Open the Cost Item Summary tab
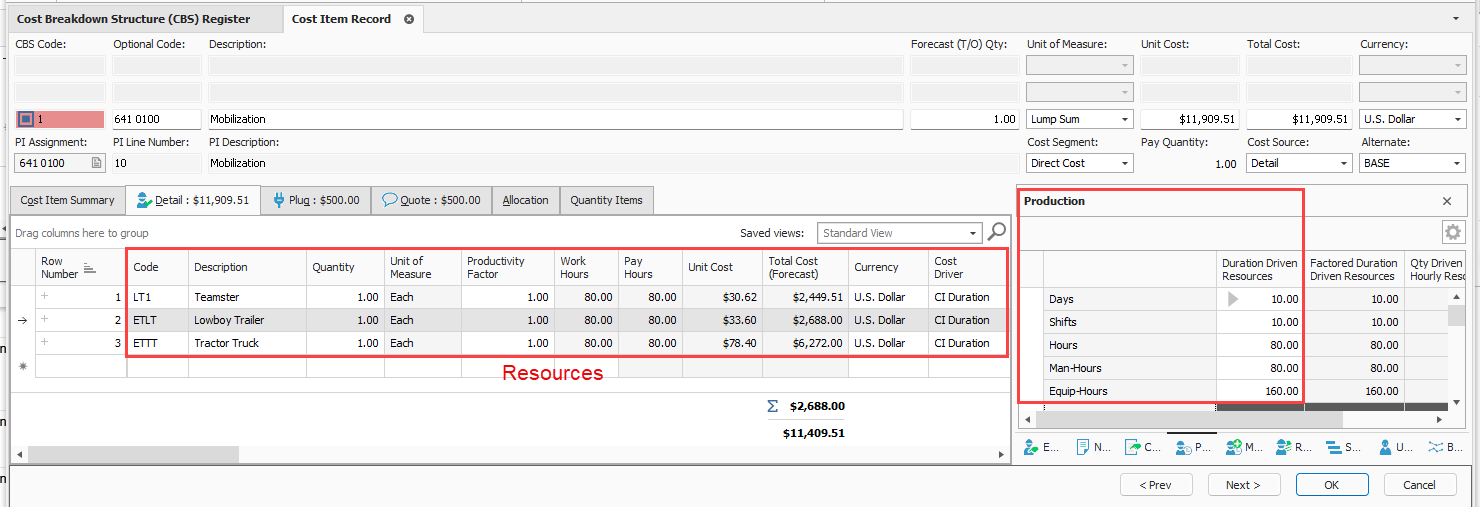 pyautogui.click(x=67, y=200)
